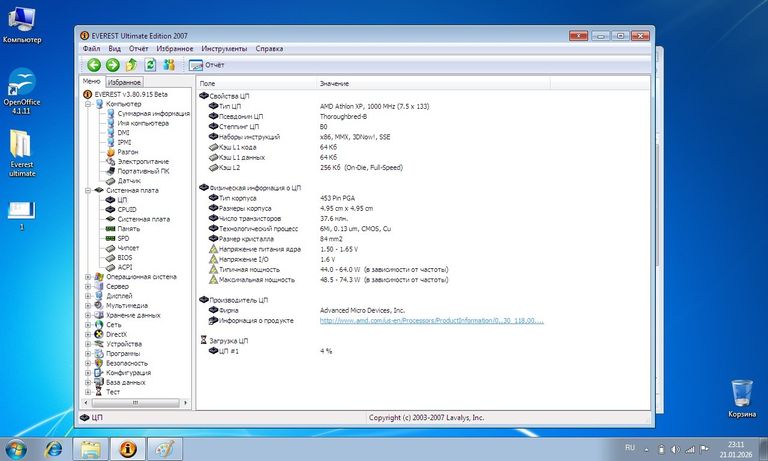The width and height of the screenshot is (768, 461).
Task: Select the DMI tree item
Action: tap(123, 133)
